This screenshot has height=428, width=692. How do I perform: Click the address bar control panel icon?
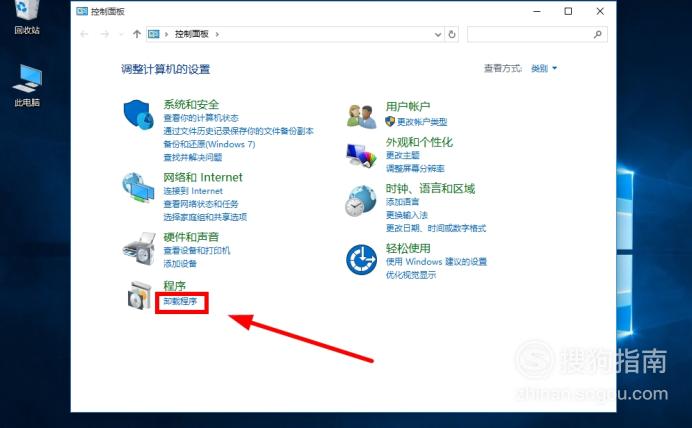pyautogui.click(x=154, y=34)
